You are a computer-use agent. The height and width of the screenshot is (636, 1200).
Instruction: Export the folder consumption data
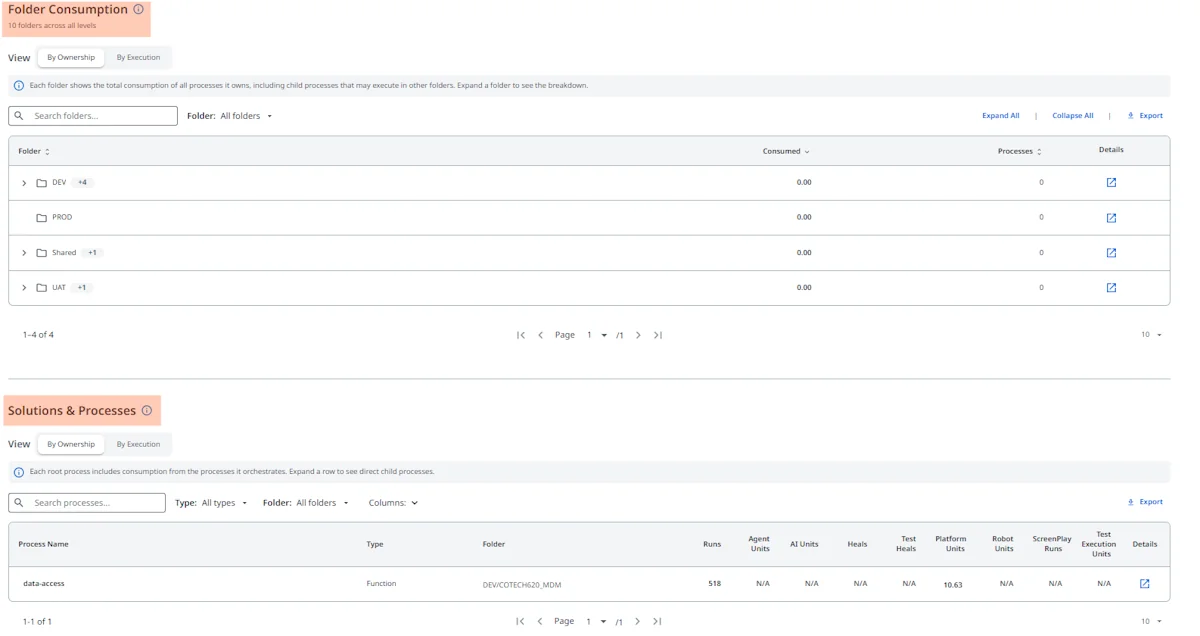(x=1145, y=116)
